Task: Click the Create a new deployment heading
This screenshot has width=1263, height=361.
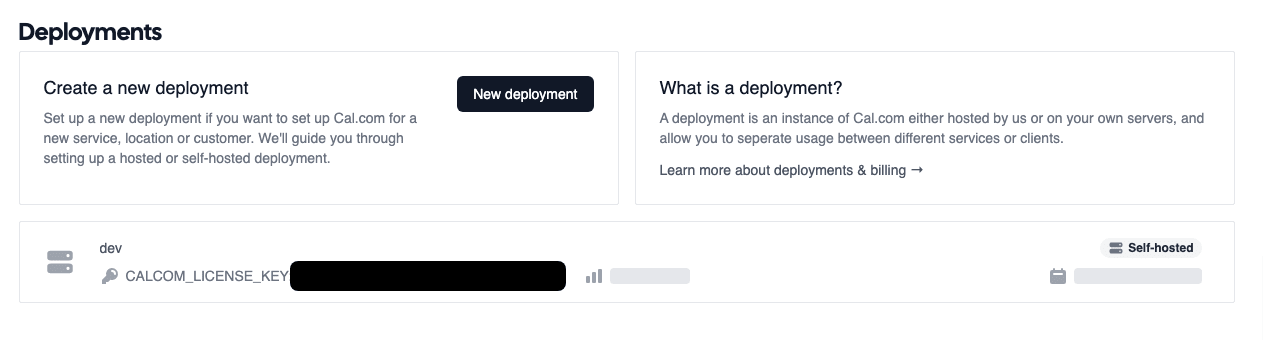Action: pyautogui.click(x=146, y=88)
